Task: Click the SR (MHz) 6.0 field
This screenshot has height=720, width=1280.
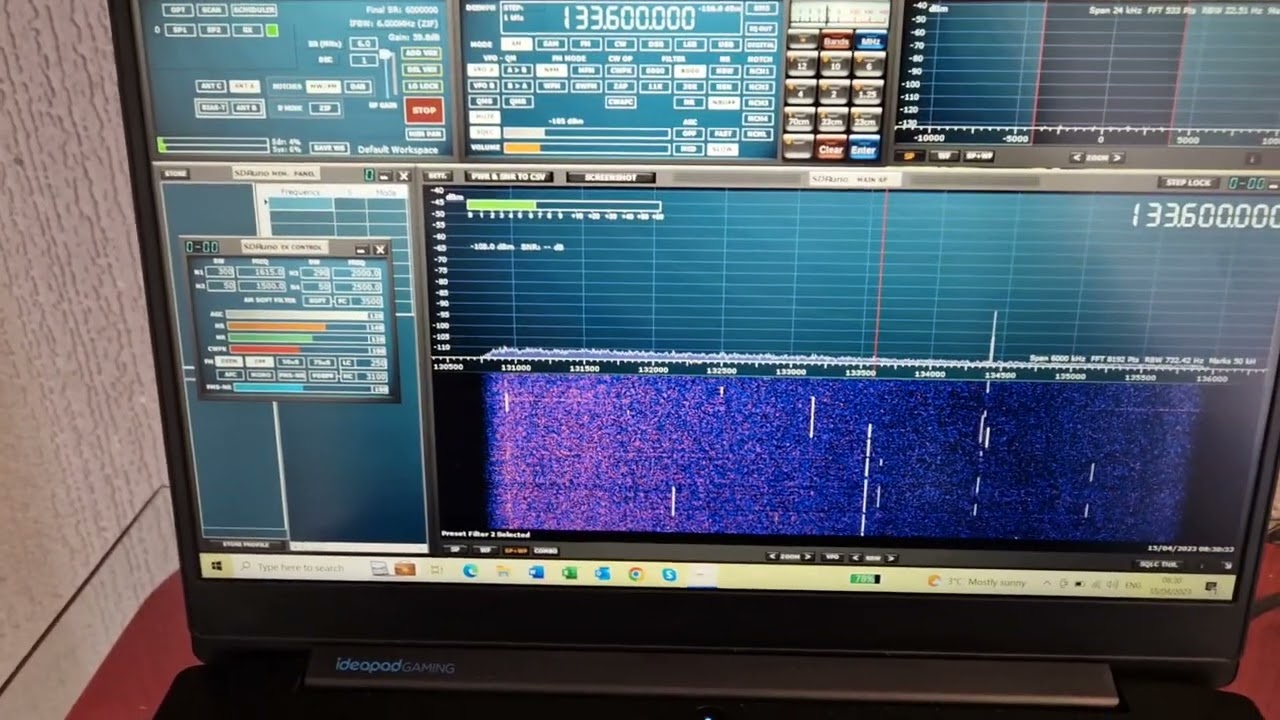Action: click(364, 44)
